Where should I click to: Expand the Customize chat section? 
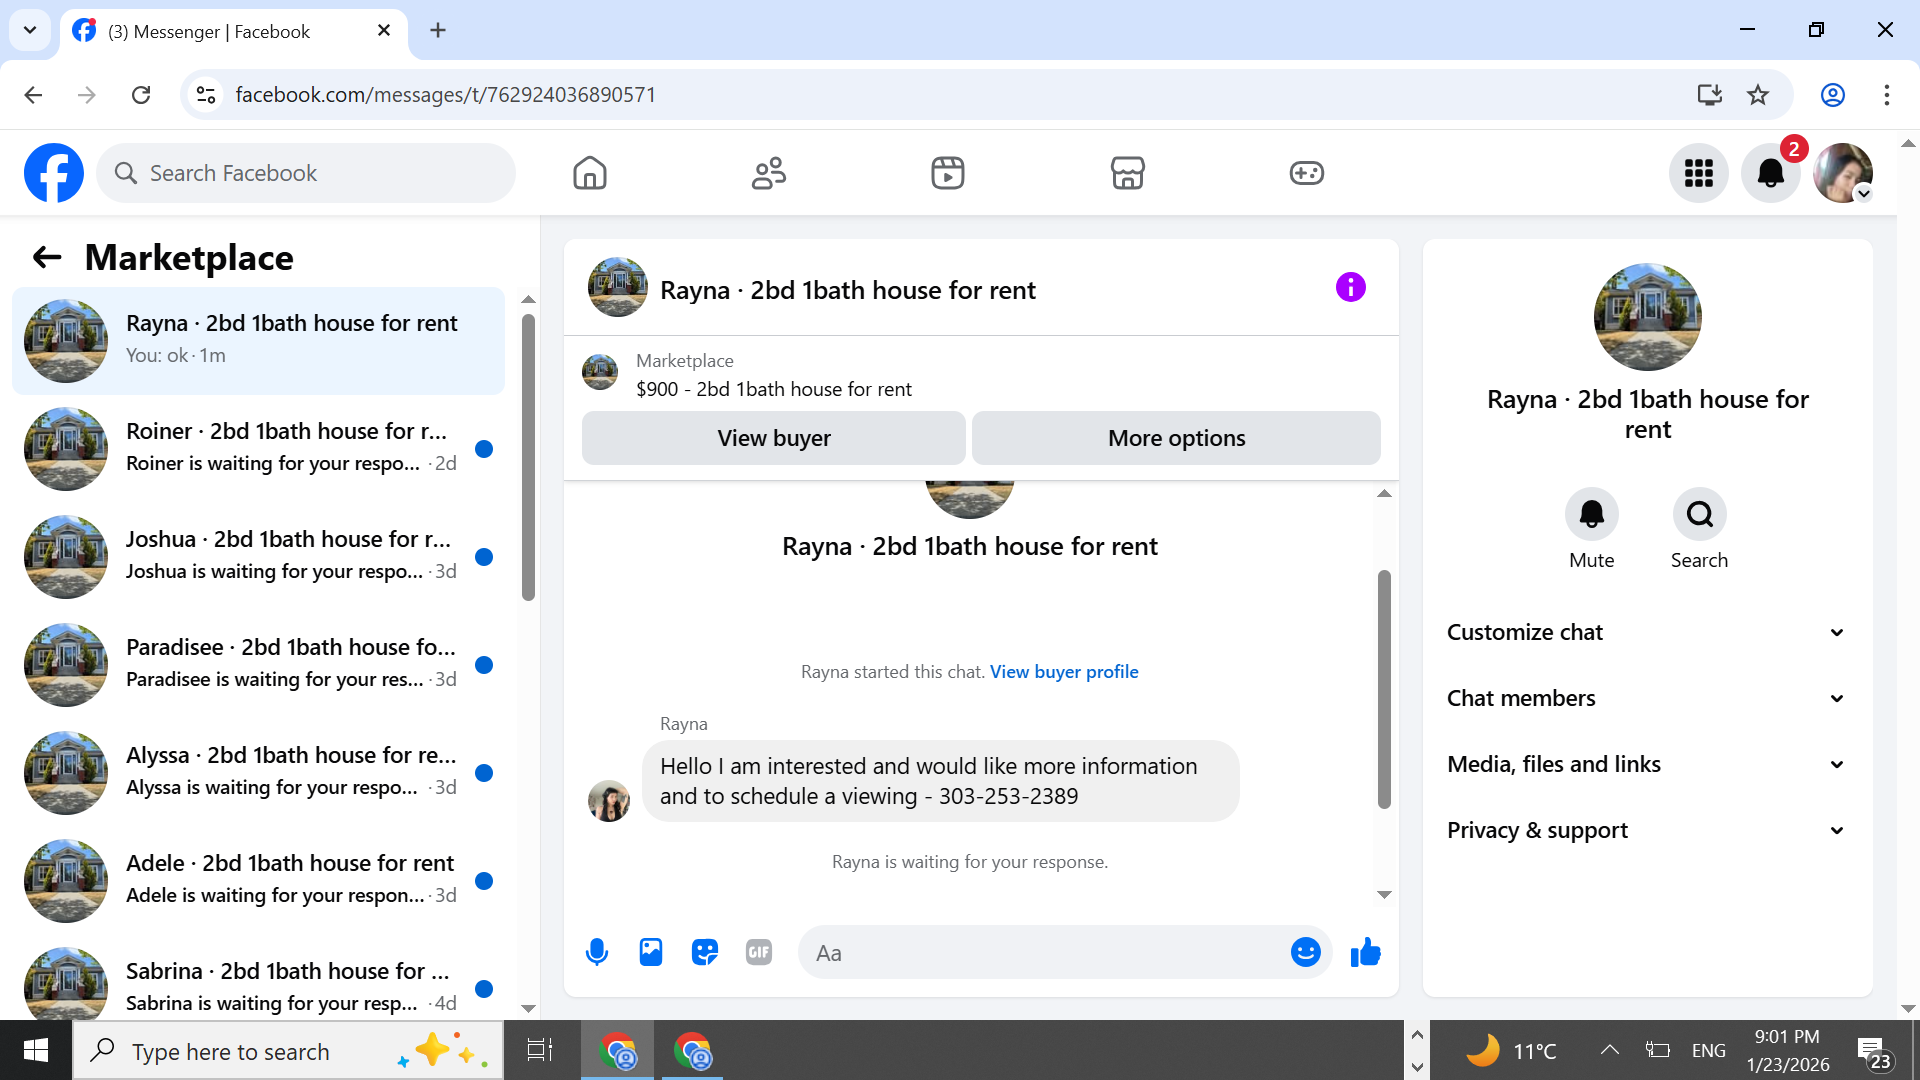coord(1647,632)
